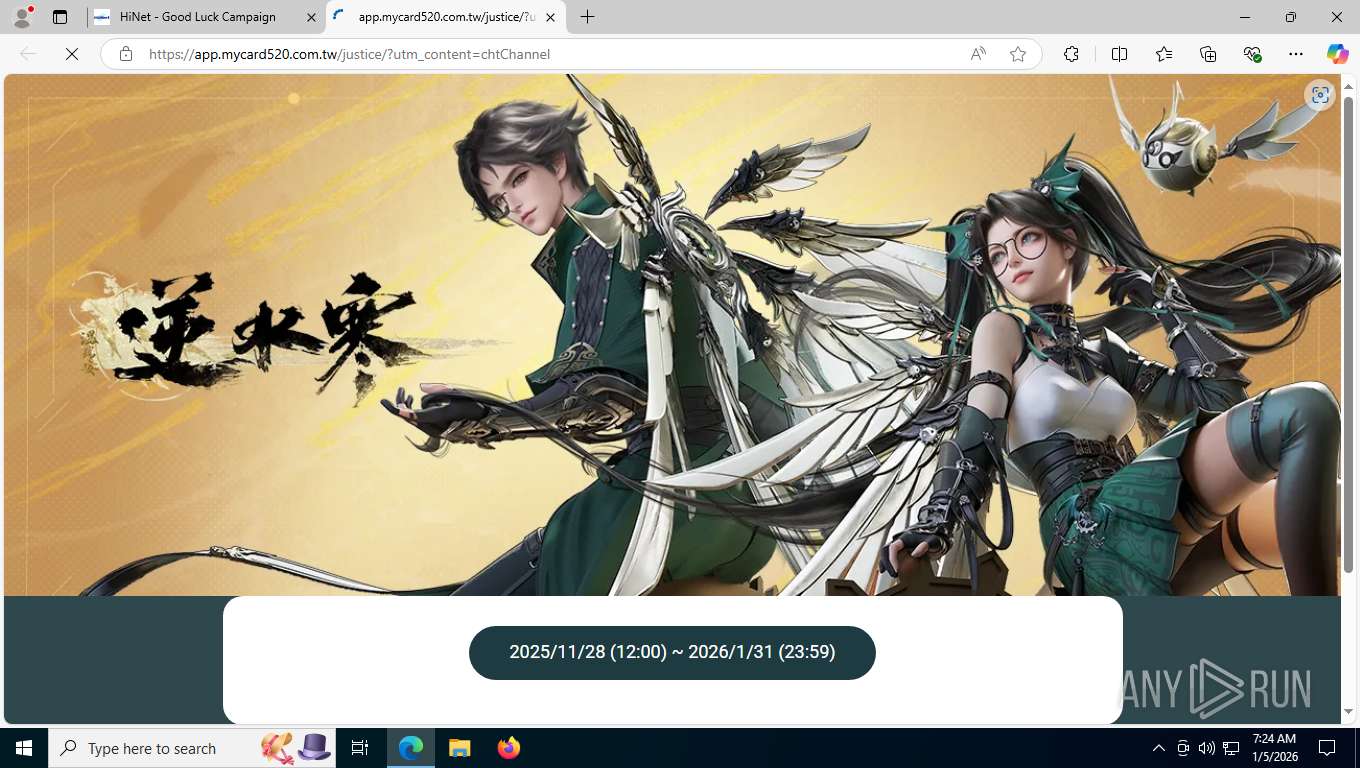Launch Firefox from taskbar

(508, 748)
